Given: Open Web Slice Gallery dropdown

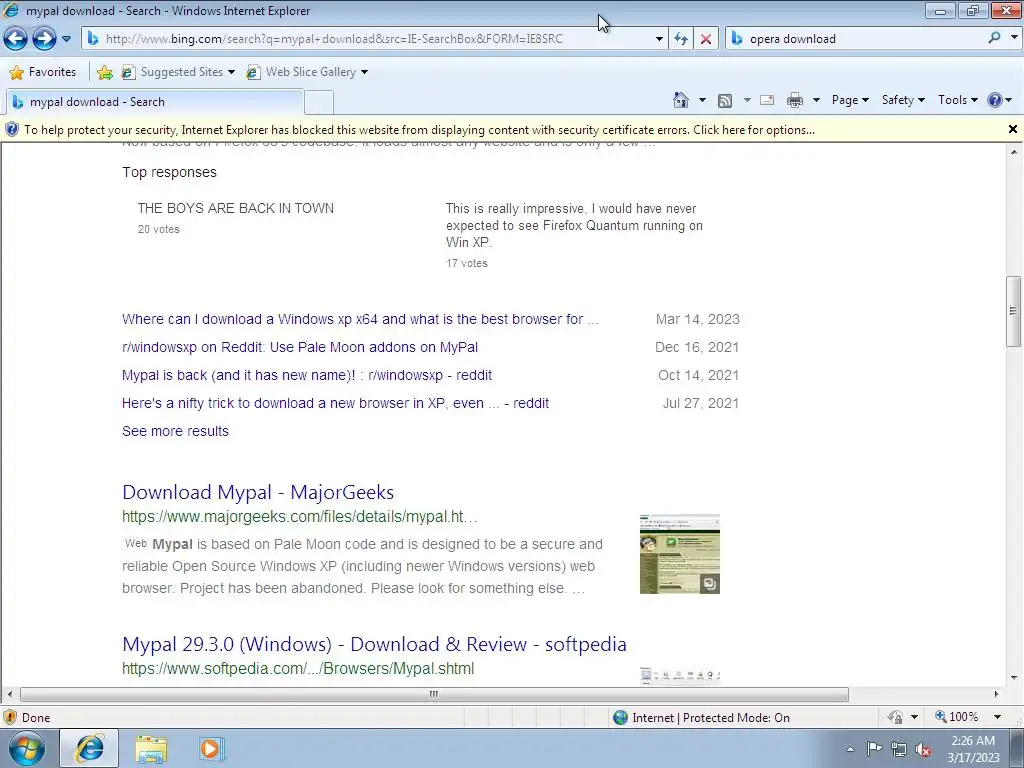Looking at the screenshot, I should coord(307,72).
